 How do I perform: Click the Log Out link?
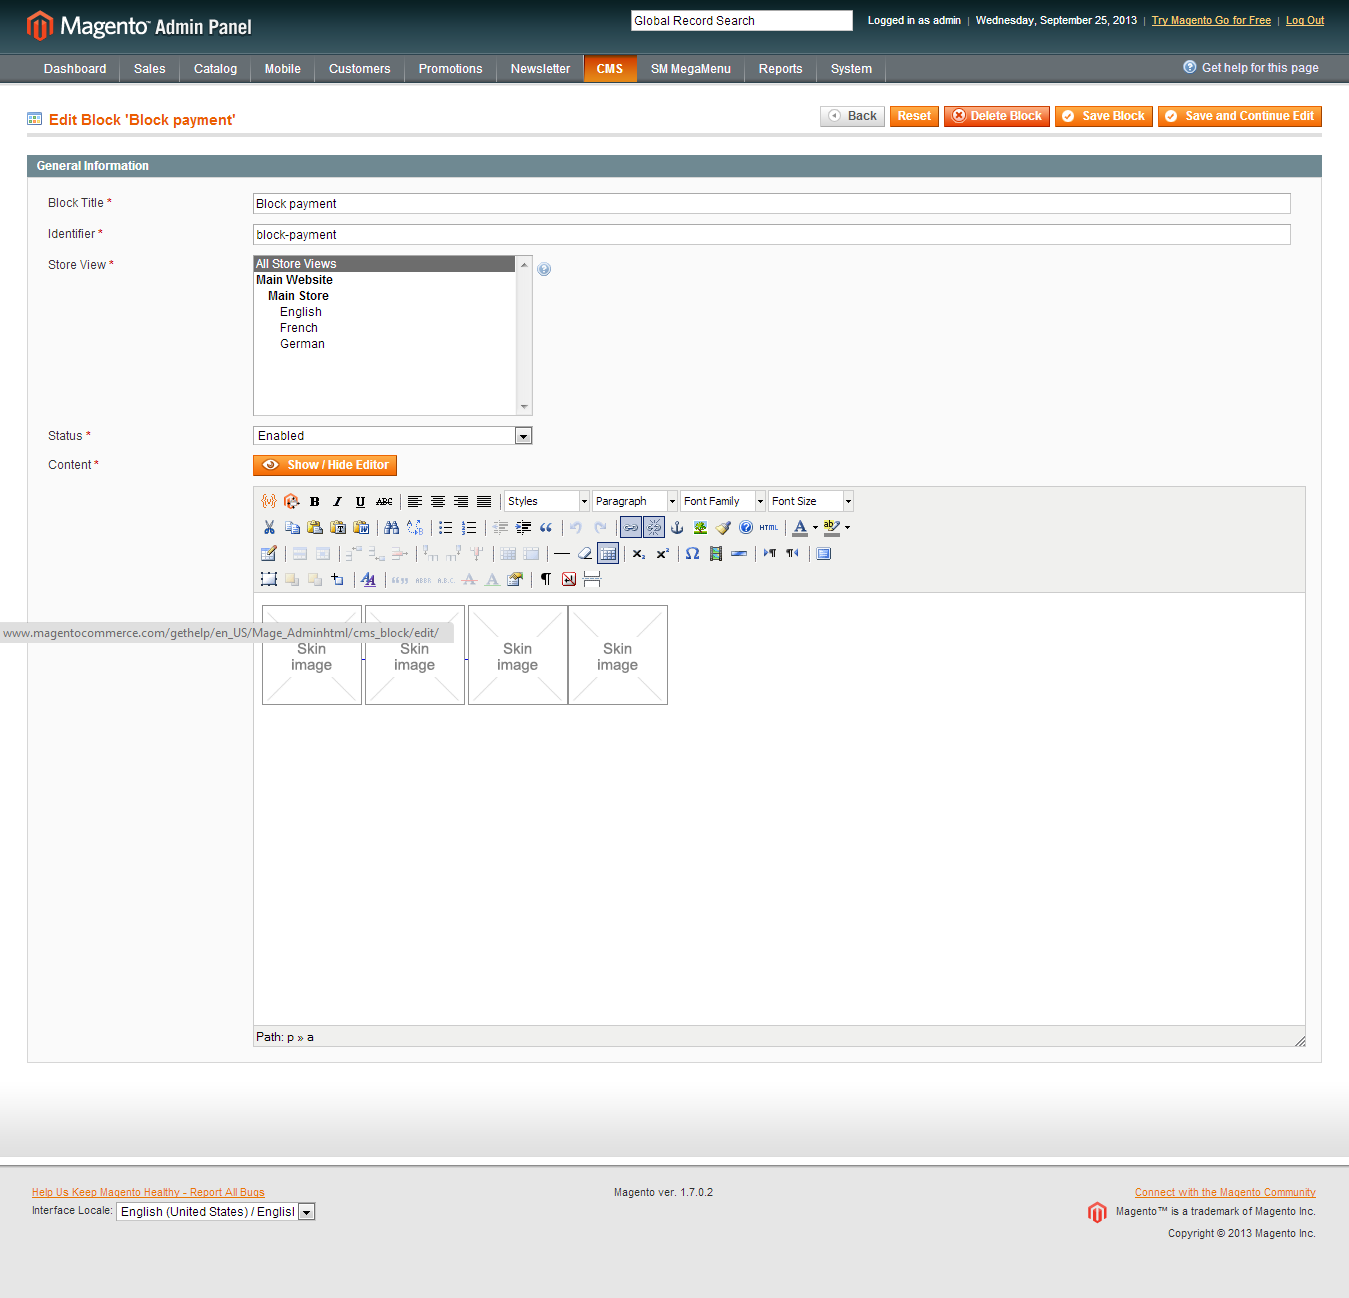(x=1305, y=20)
